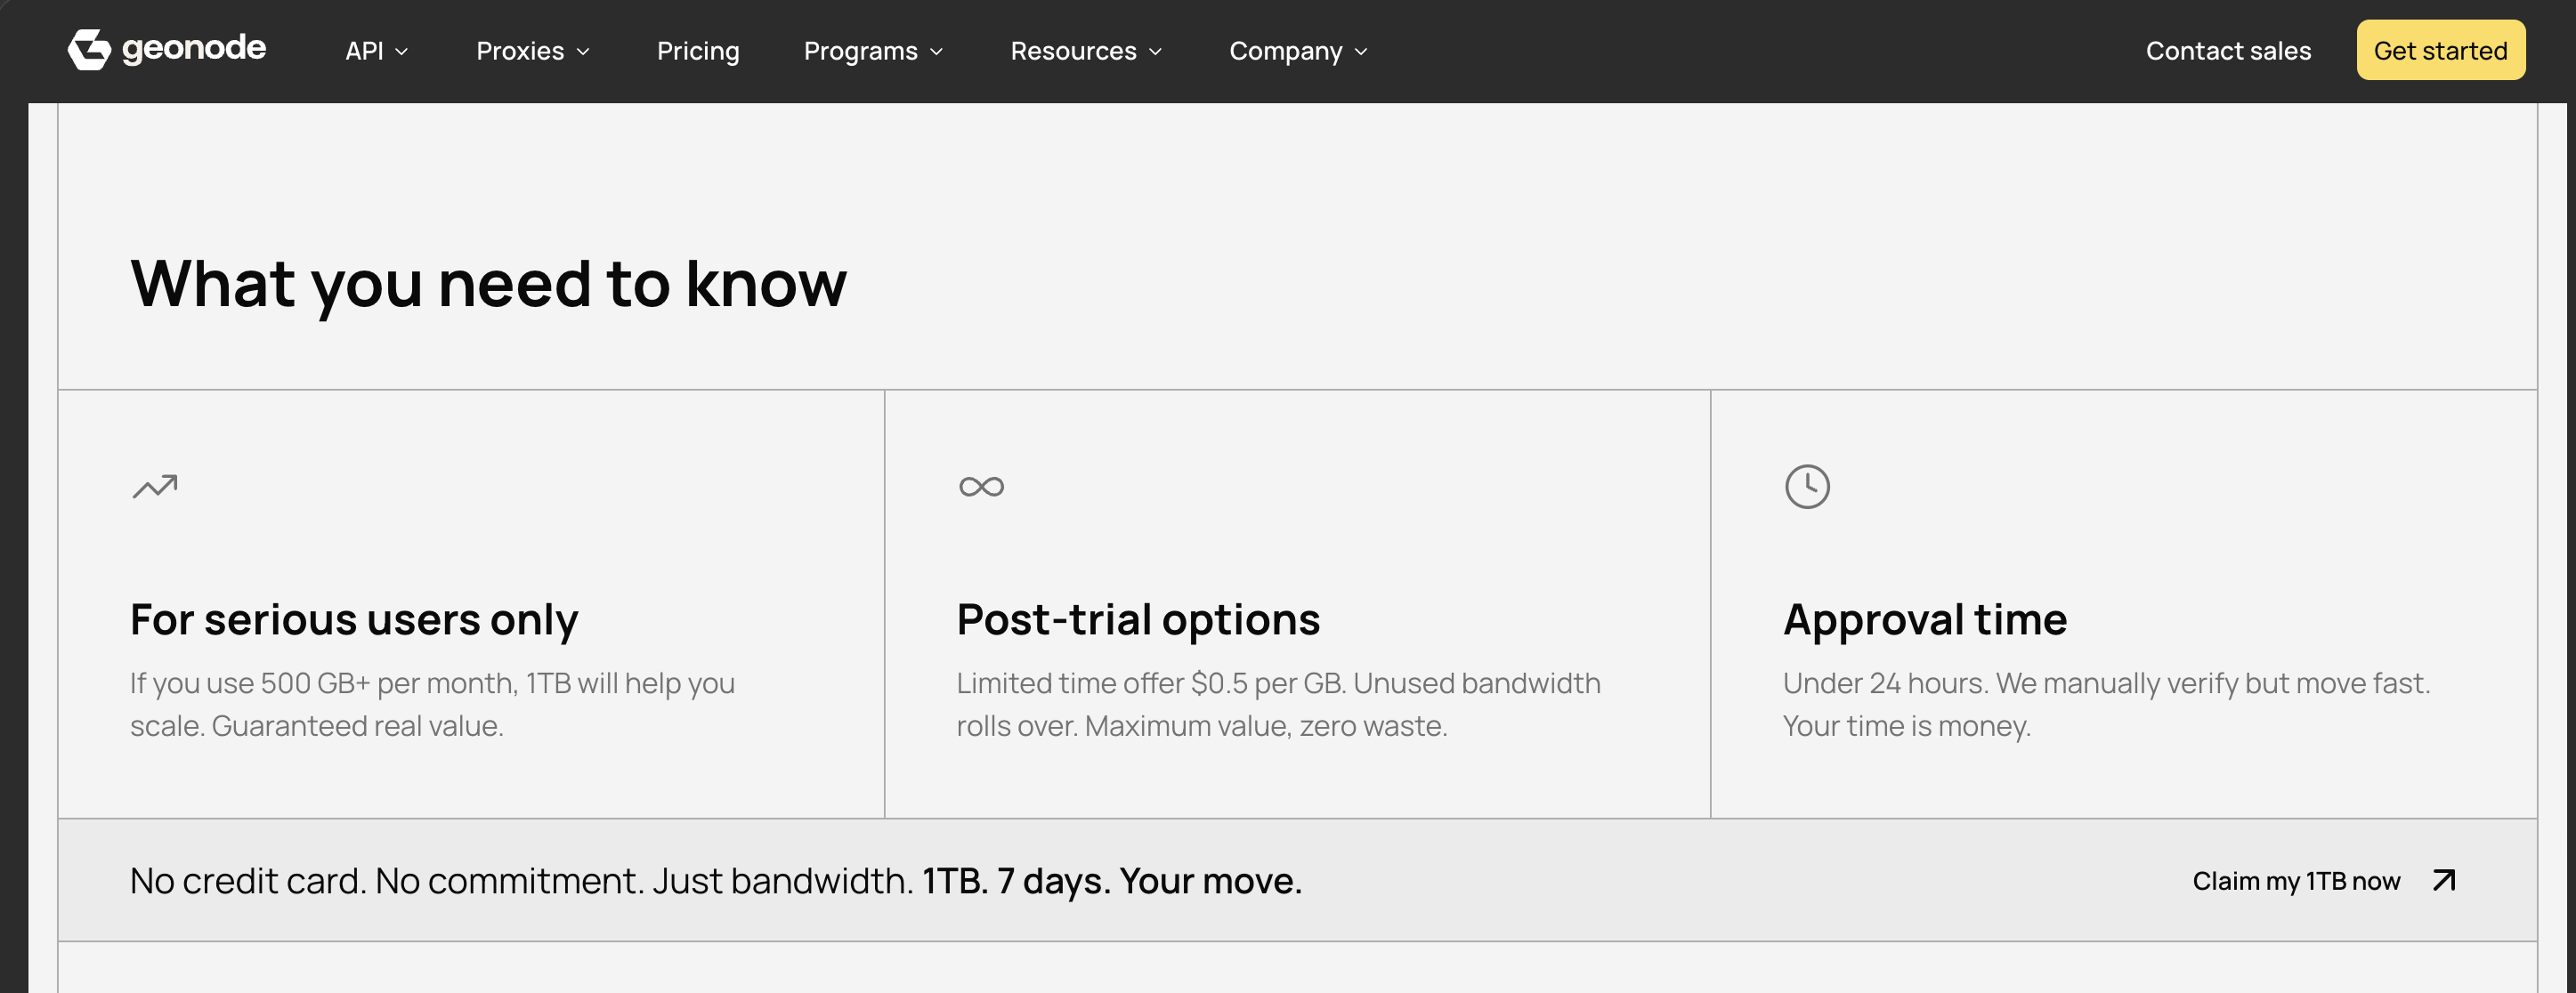The width and height of the screenshot is (2576, 993).
Task: Select the For serious users only heading
Action: pos(354,620)
